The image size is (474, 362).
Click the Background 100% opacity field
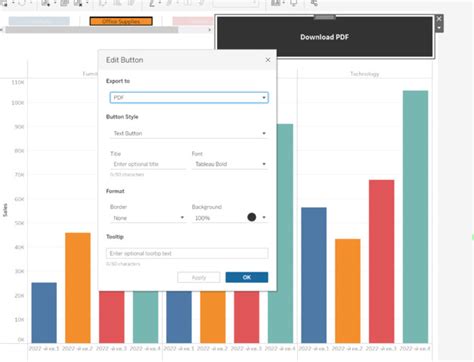pyautogui.click(x=218, y=218)
